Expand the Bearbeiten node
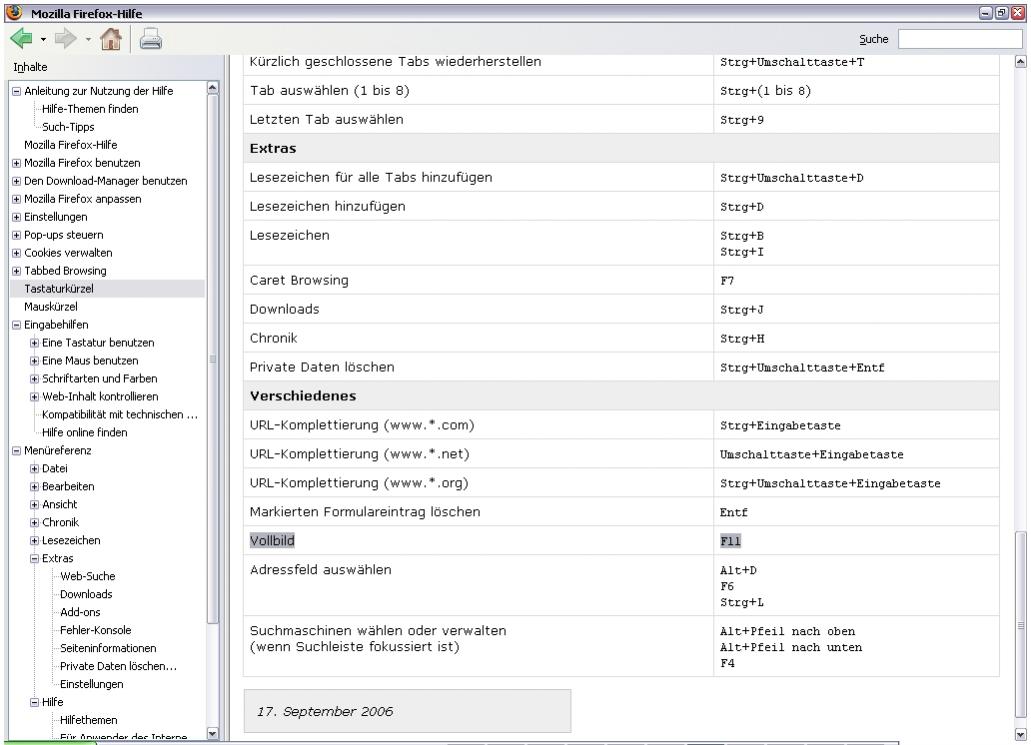The height and width of the screenshot is (745, 1031). pyautogui.click(x=34, y=487)
